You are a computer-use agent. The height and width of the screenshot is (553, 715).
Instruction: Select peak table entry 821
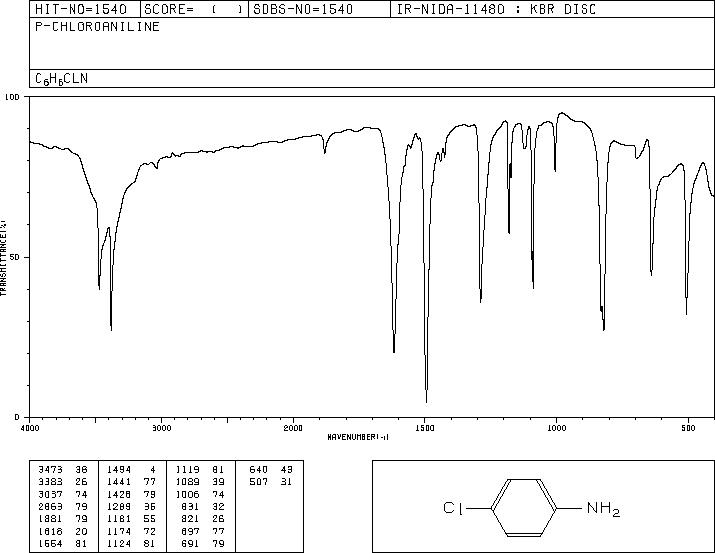[191, 519]
